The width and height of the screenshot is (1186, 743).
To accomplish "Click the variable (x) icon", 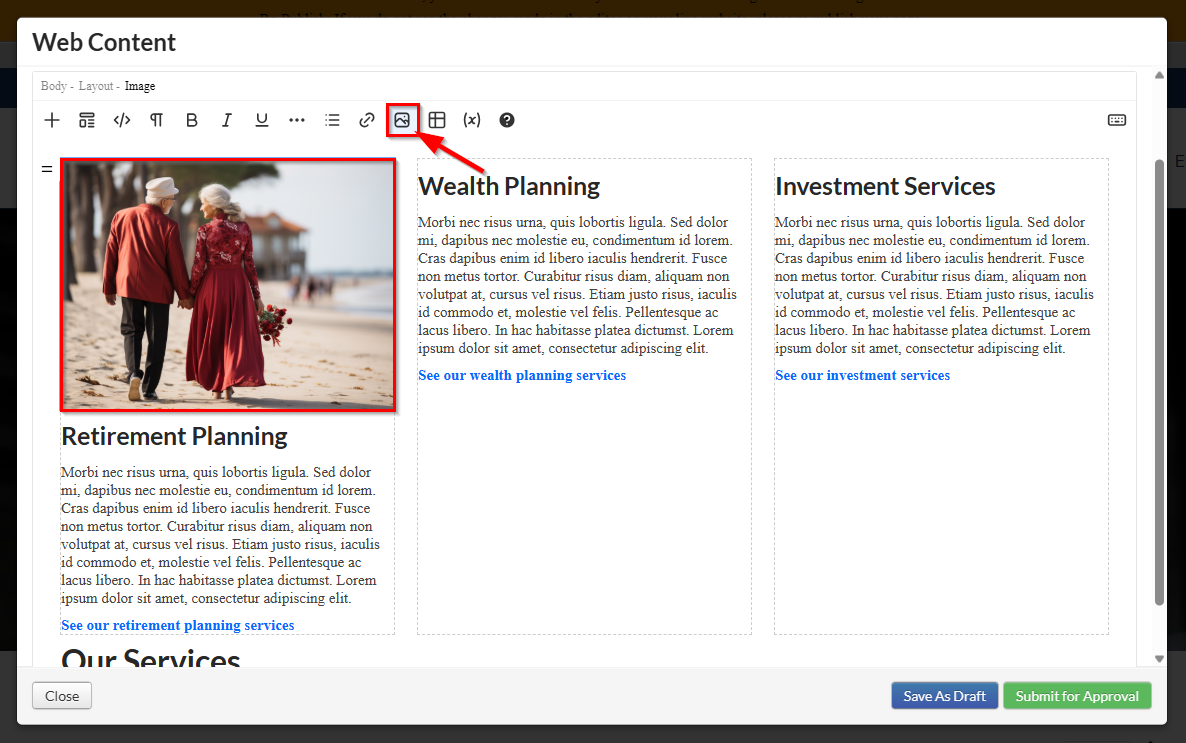I will 472,120.
